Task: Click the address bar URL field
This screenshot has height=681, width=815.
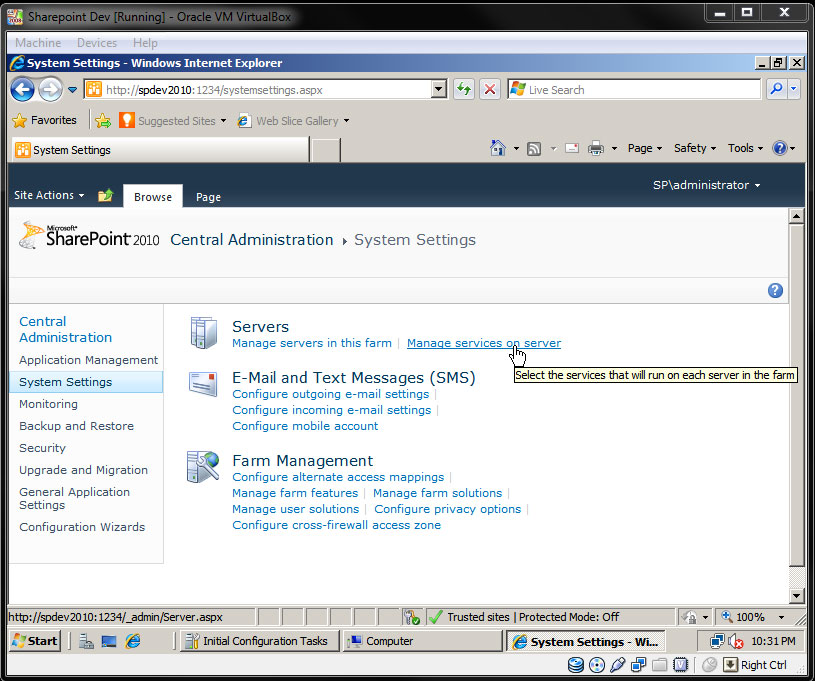Action: [258, 90]
